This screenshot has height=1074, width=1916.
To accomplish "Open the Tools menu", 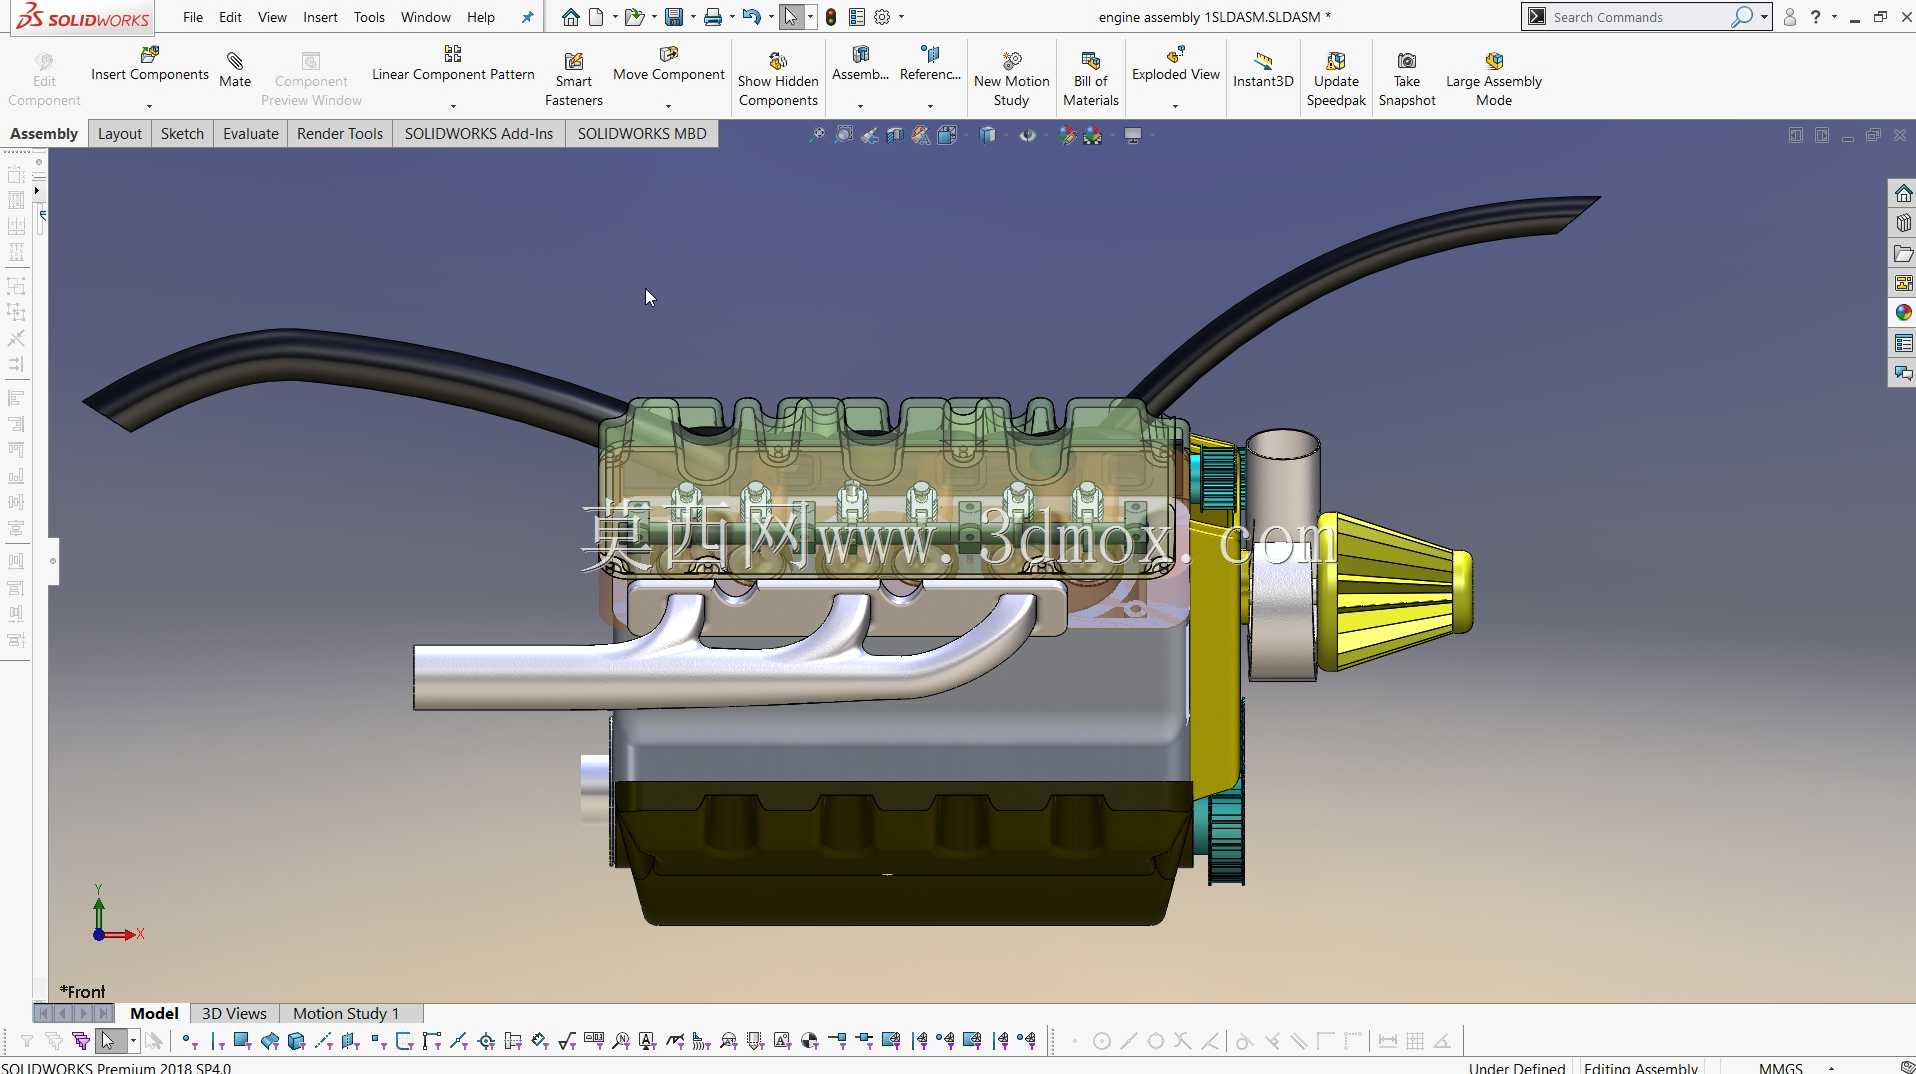I will (x=369, y=17).
